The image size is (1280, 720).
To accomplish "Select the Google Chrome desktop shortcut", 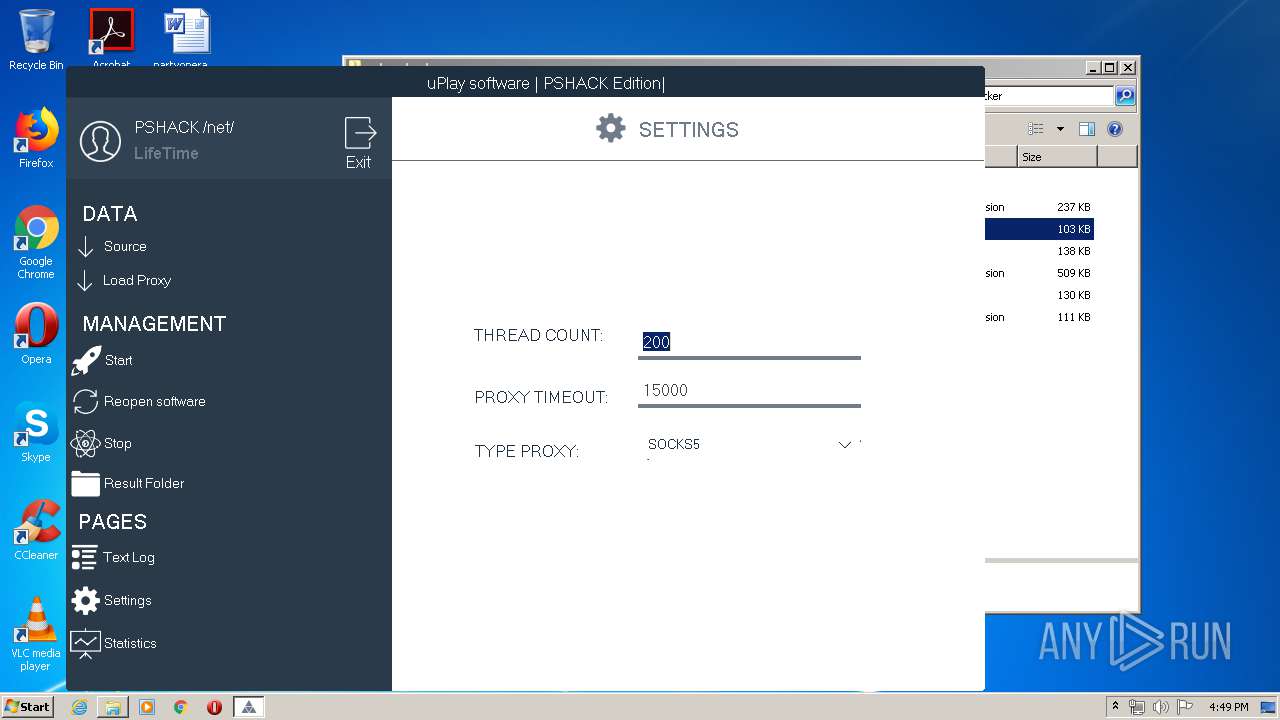I will click(36, 242).
